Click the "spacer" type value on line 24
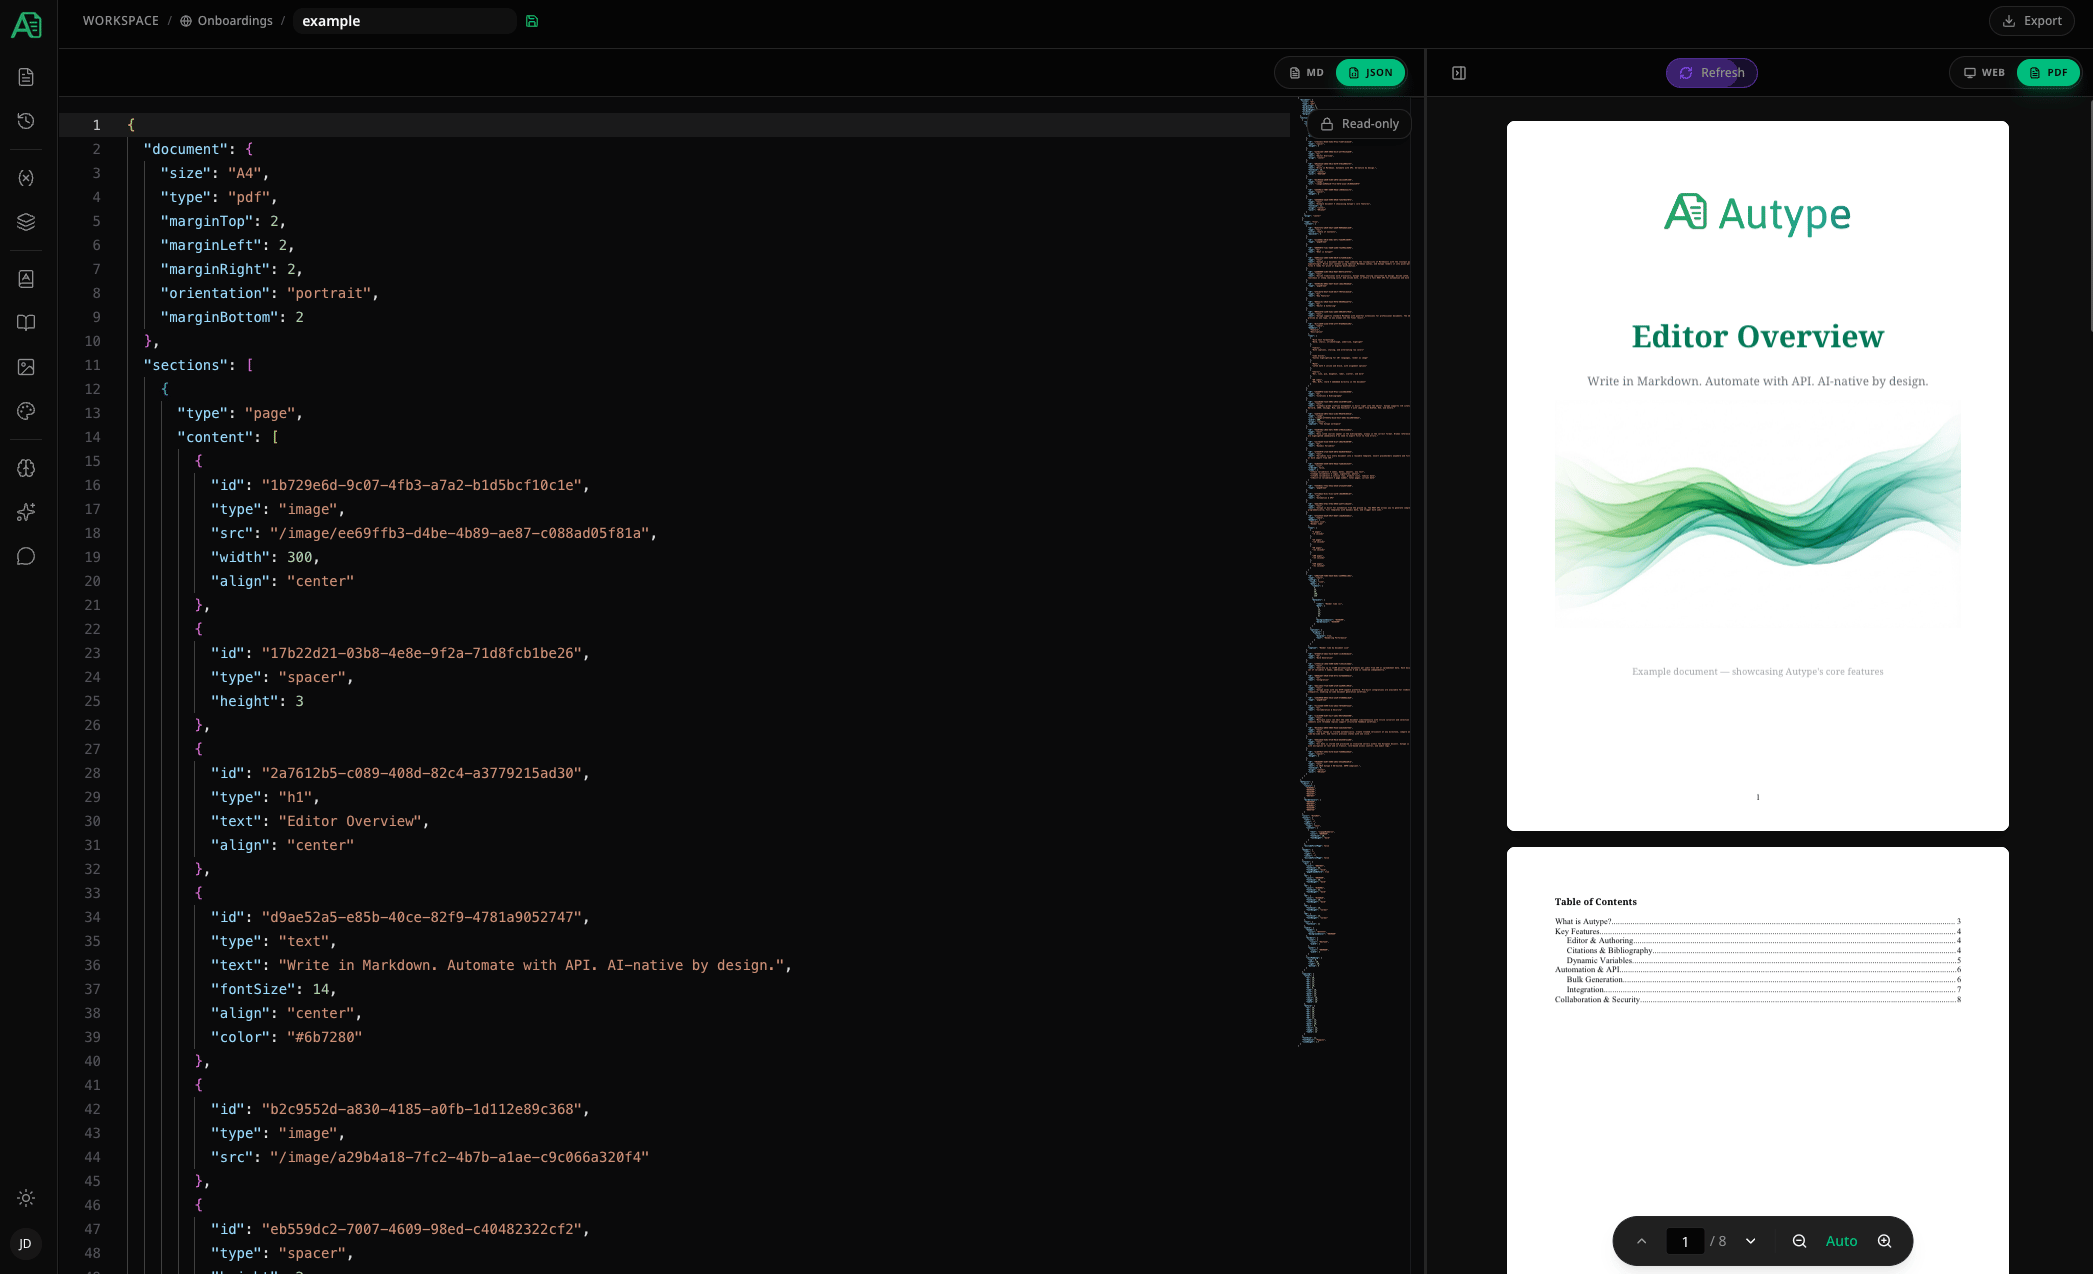Image resolution: width=2093 pixels, height=1274 pixels. tap(312, 677)
